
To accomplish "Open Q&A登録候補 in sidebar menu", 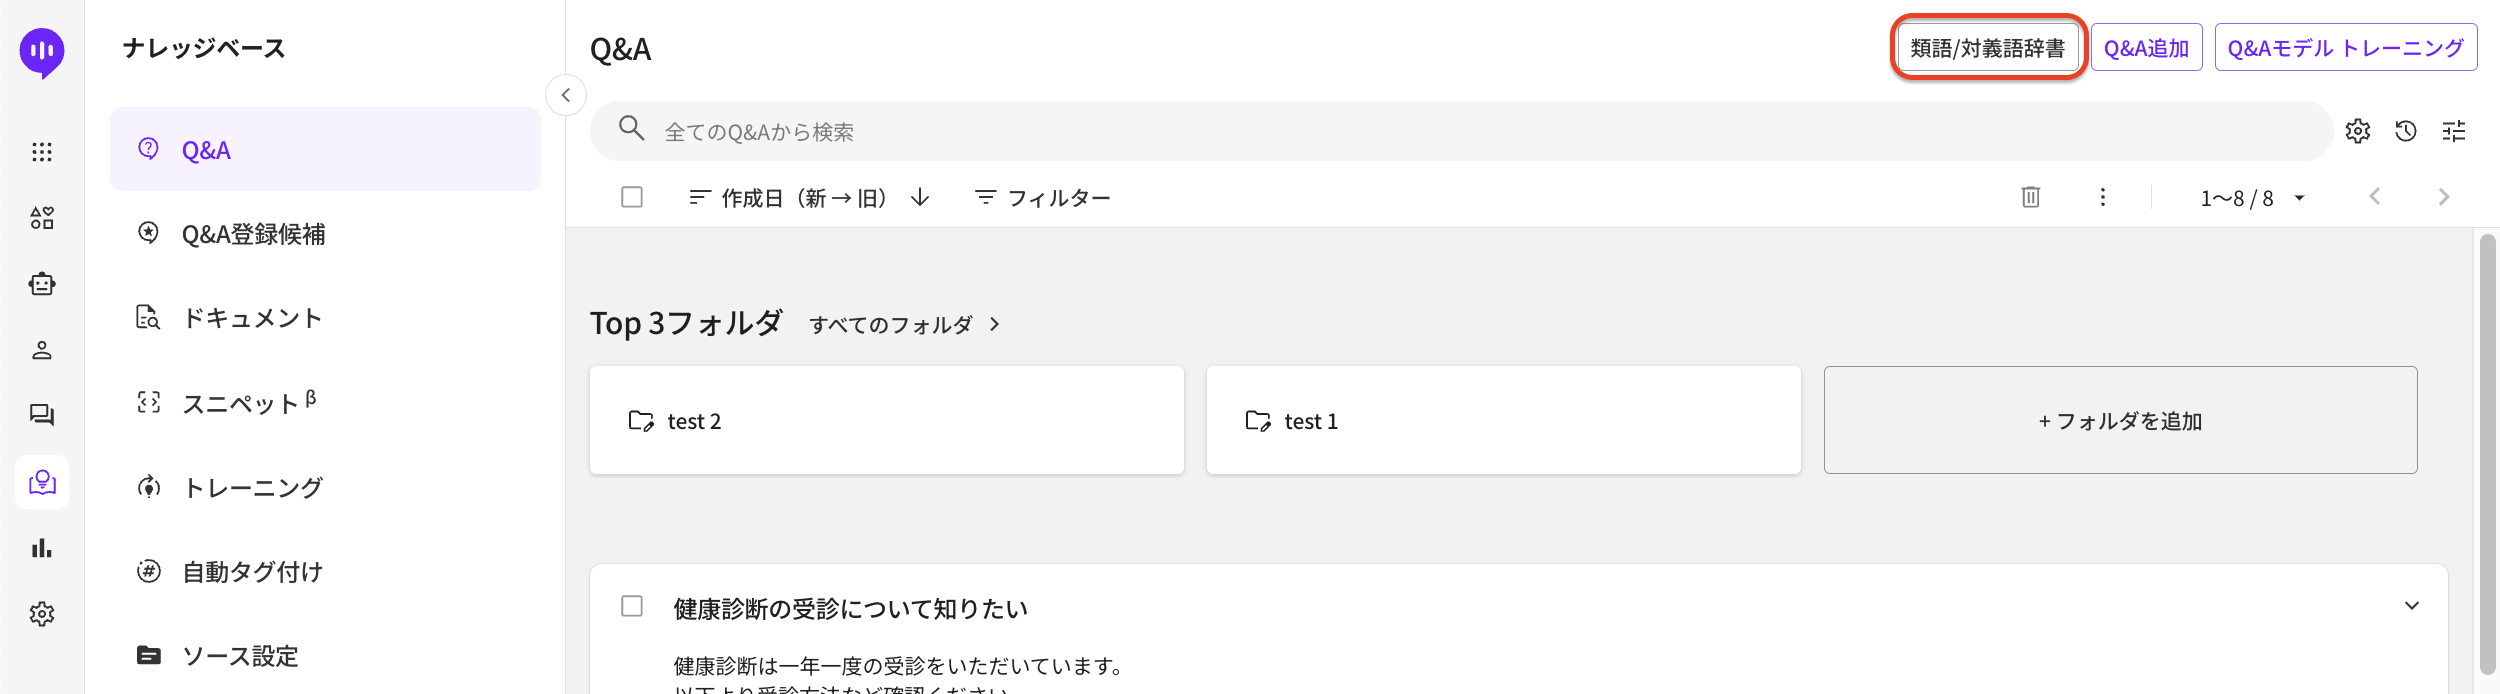I will [253, 234].
